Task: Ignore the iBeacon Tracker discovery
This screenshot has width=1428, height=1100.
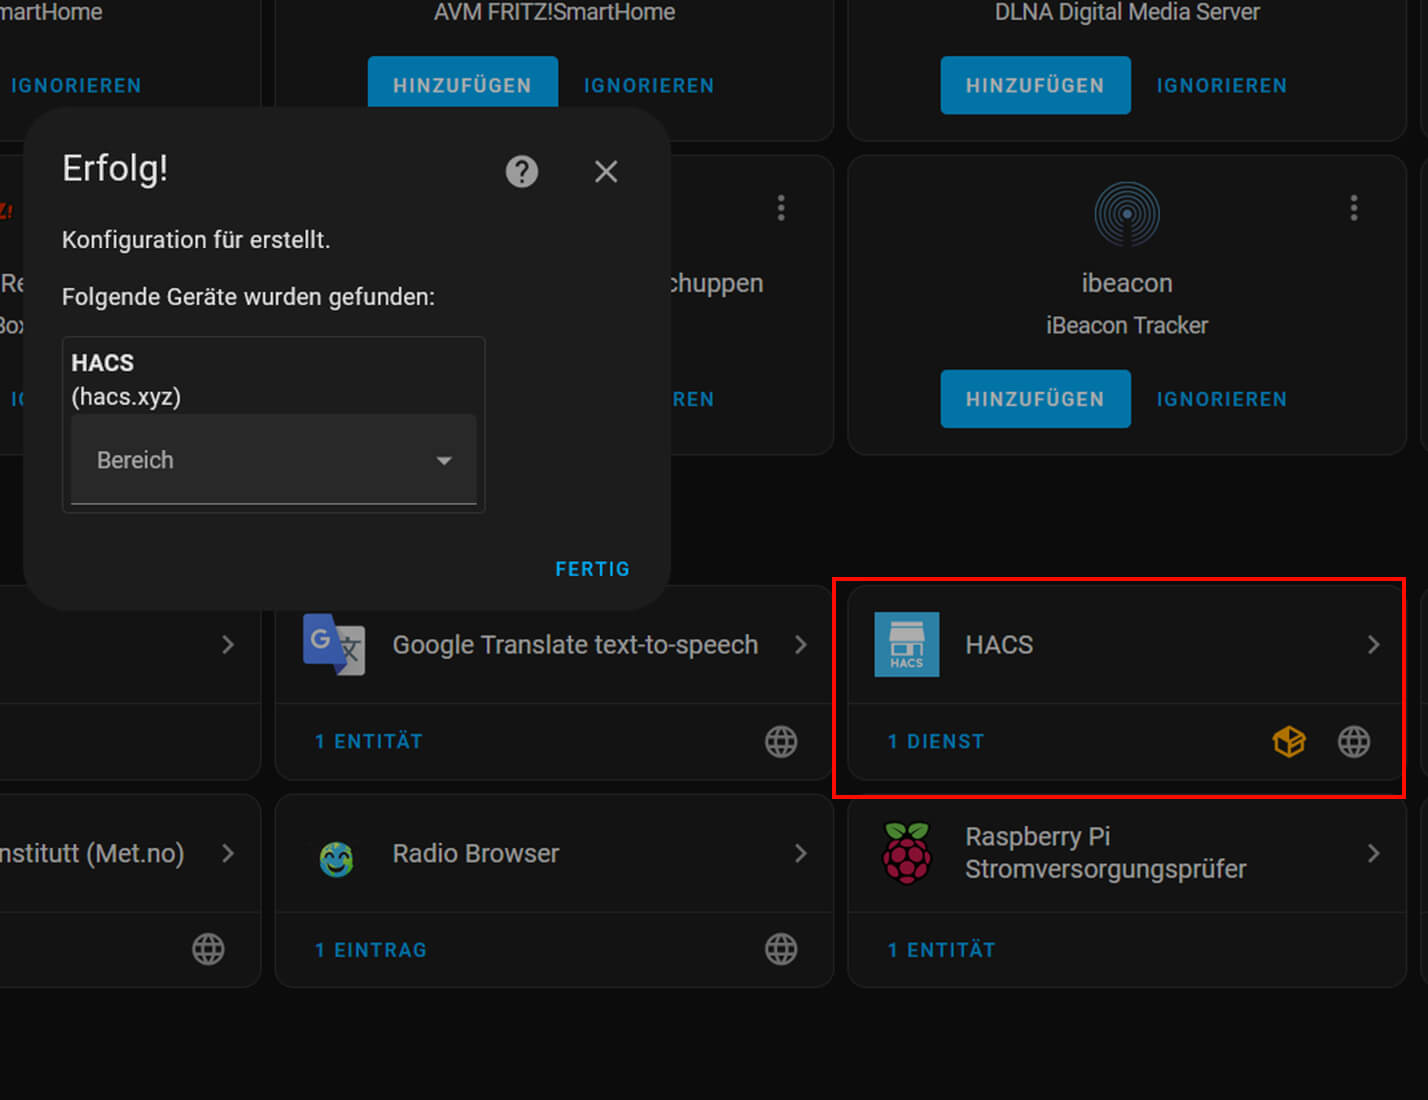Action: 1221,399
